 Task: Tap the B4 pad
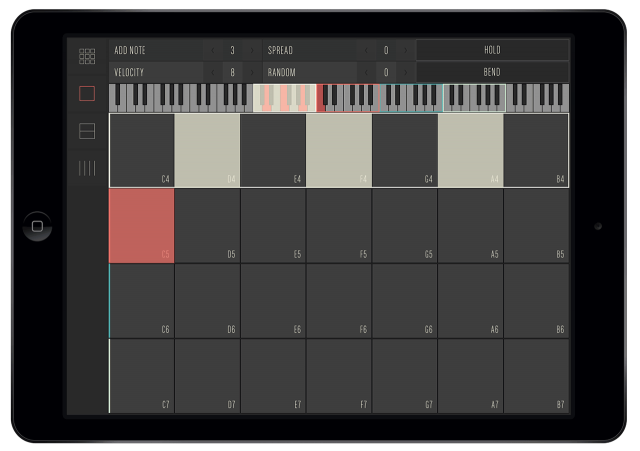click(x=536, y=151)
